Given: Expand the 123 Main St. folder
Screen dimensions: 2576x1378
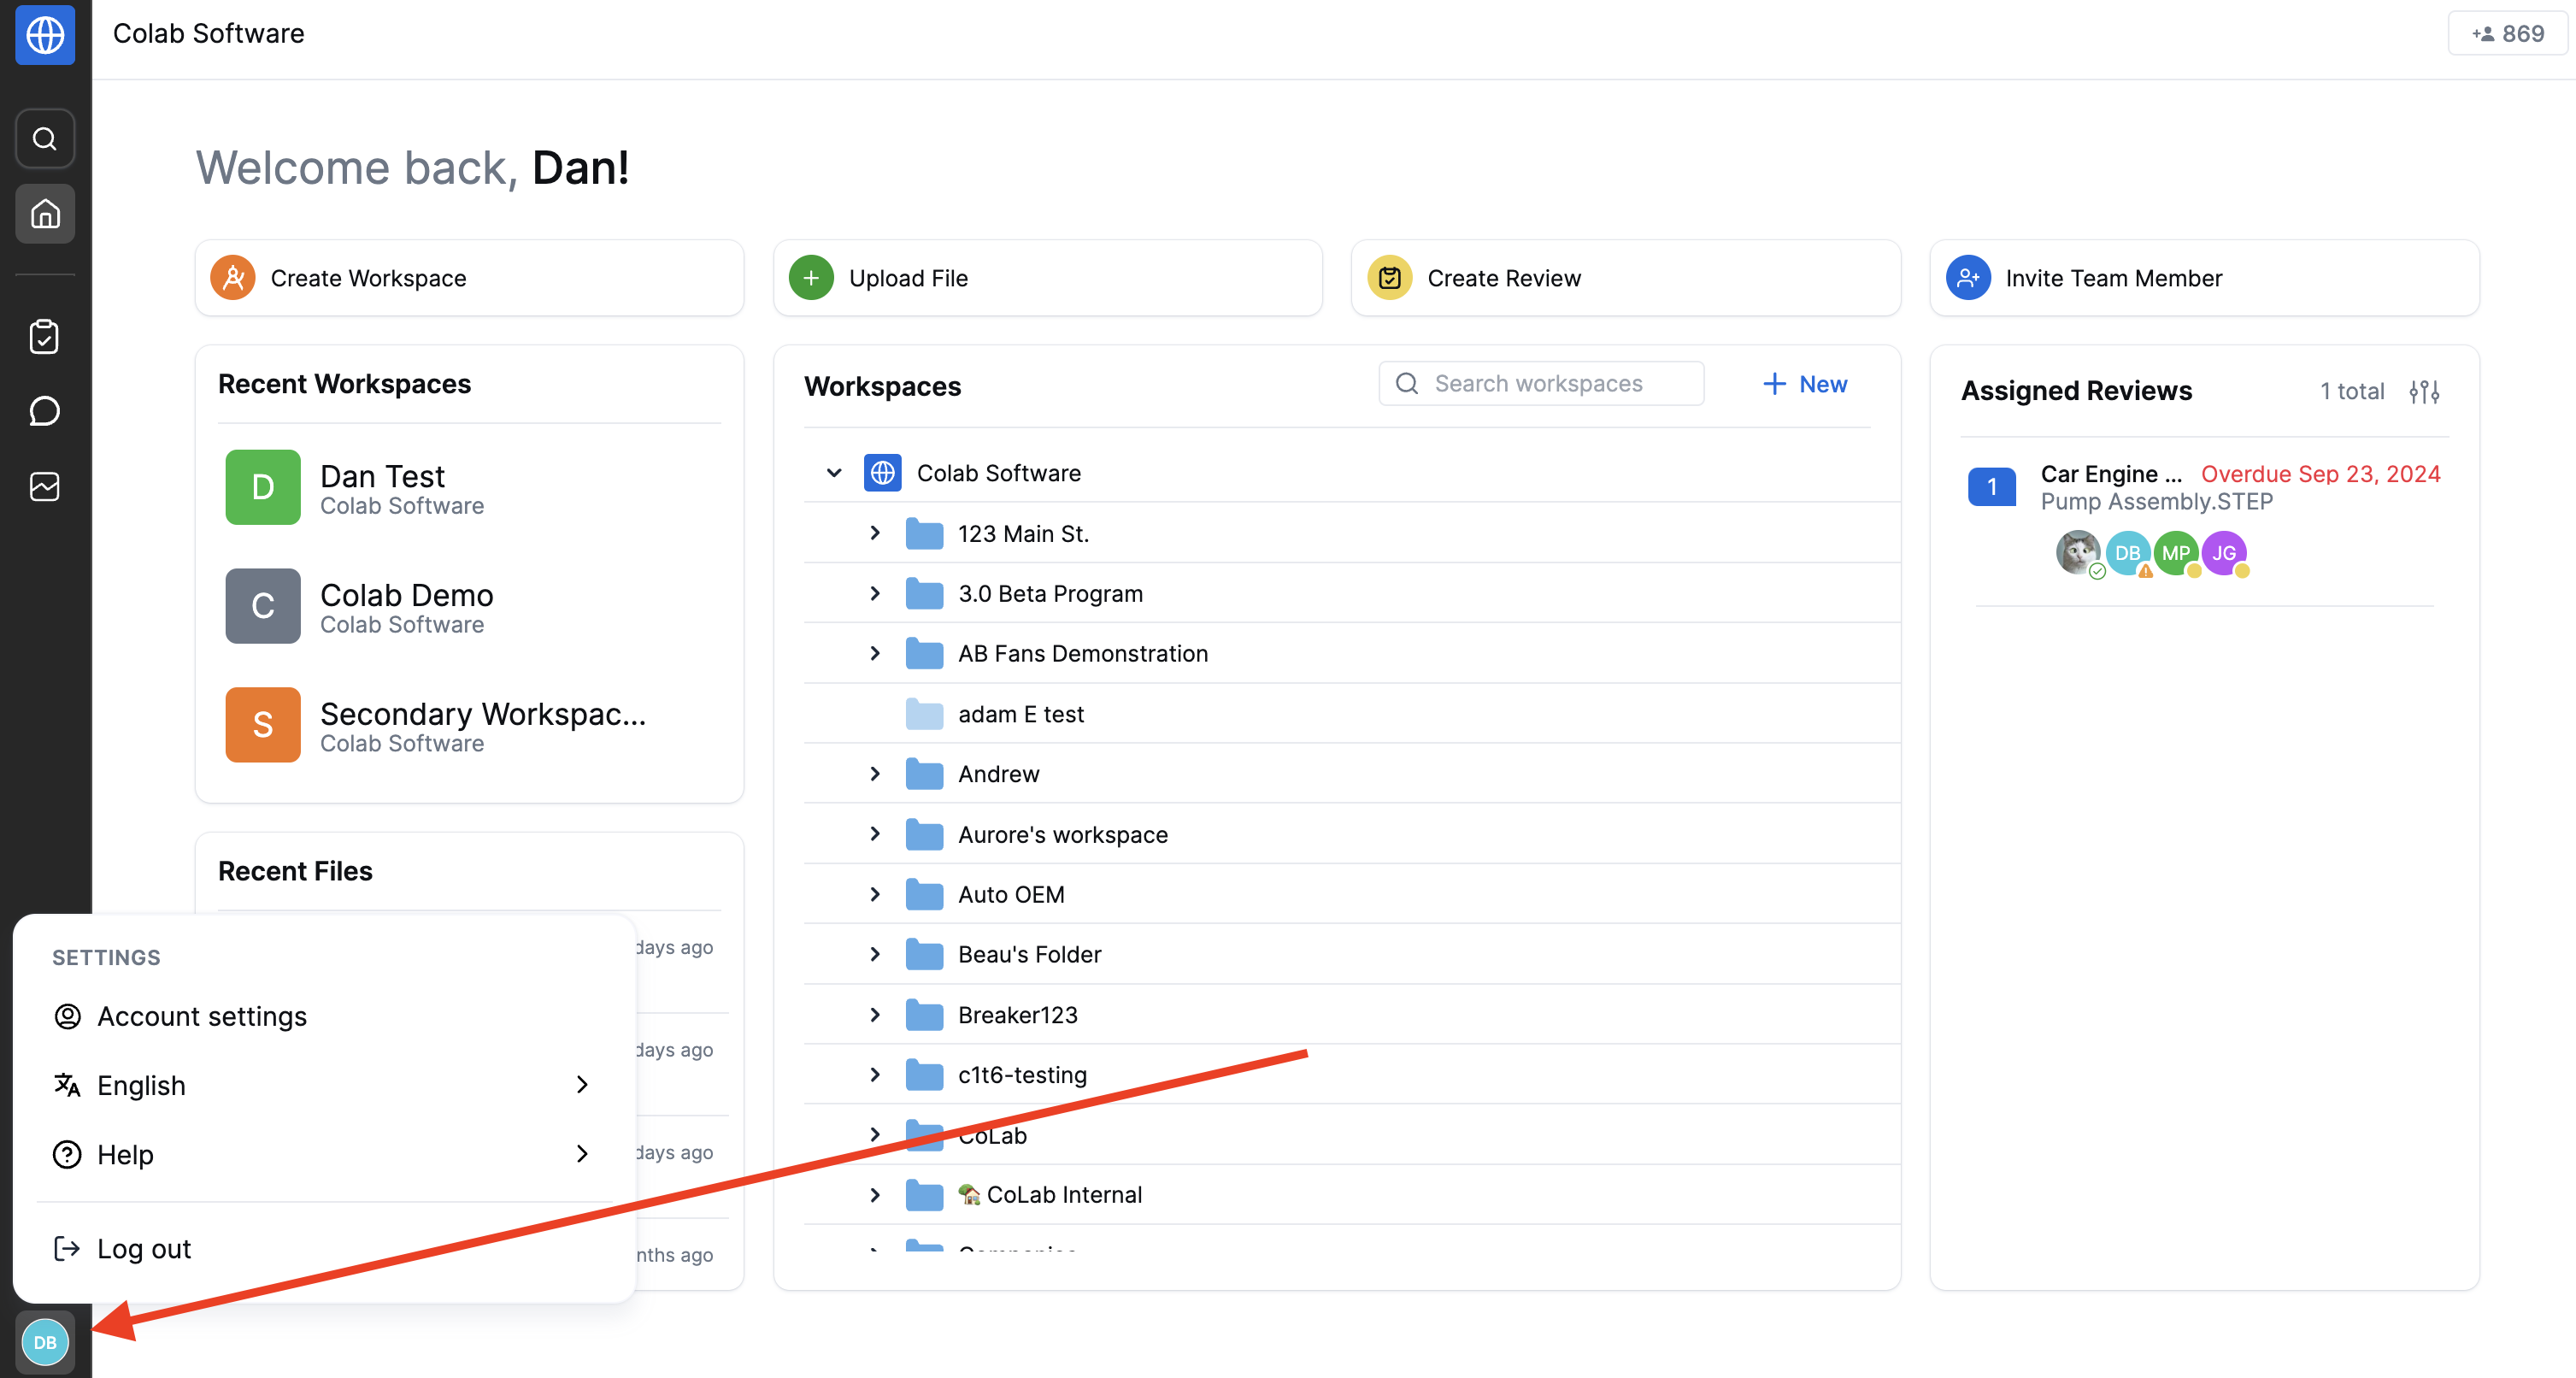Looking at the screenshot, I should (x=875, y=533).
